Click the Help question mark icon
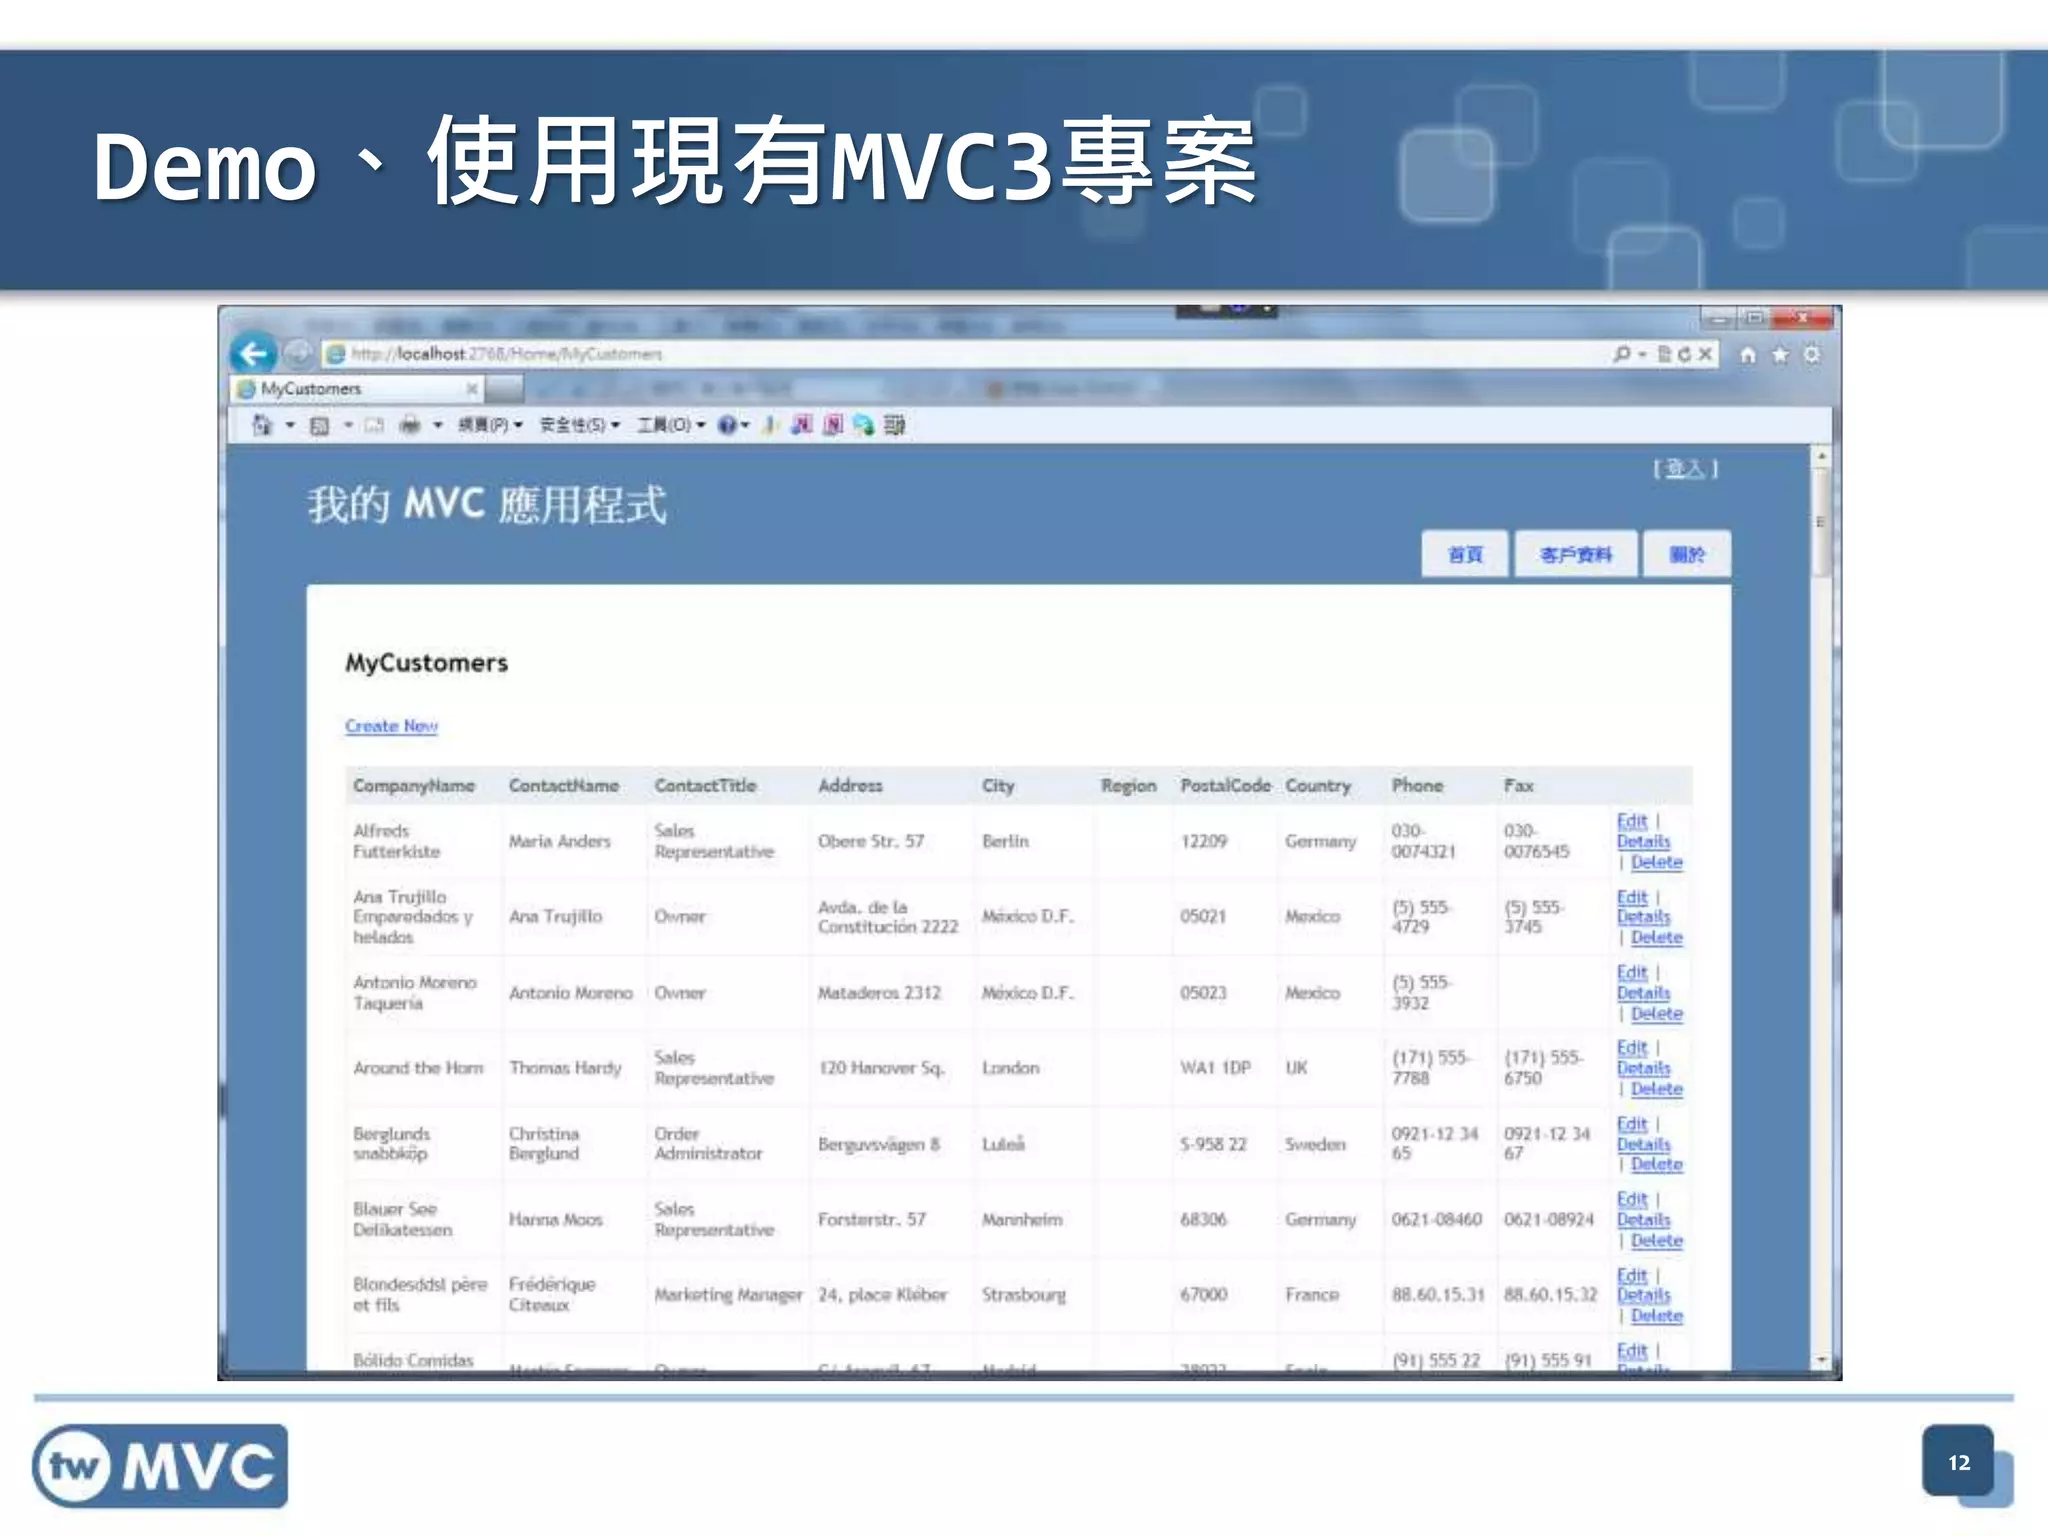Viewport: 2048px width, 1536px height. tap(727, 426)
